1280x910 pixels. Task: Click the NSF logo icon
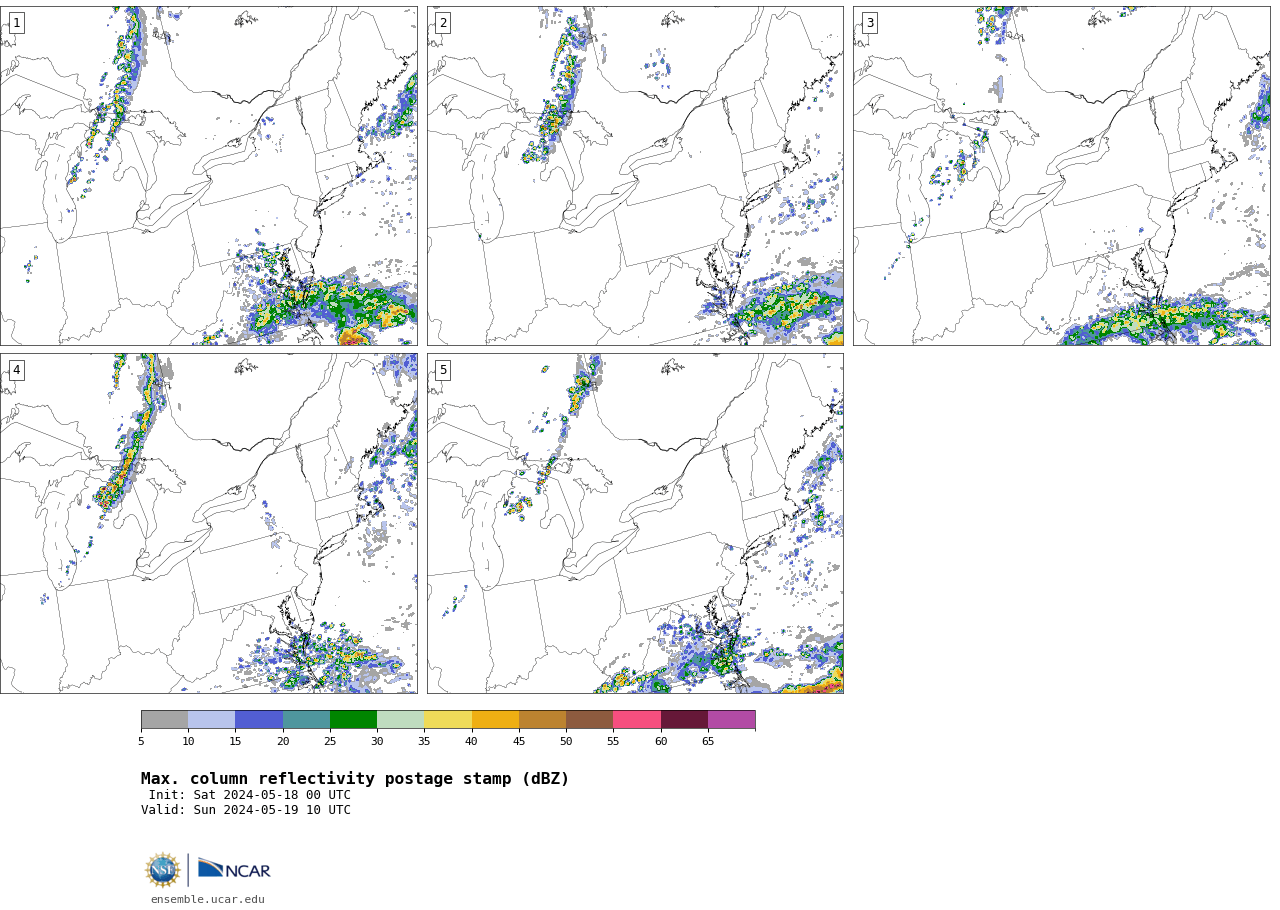click(163, 870)
